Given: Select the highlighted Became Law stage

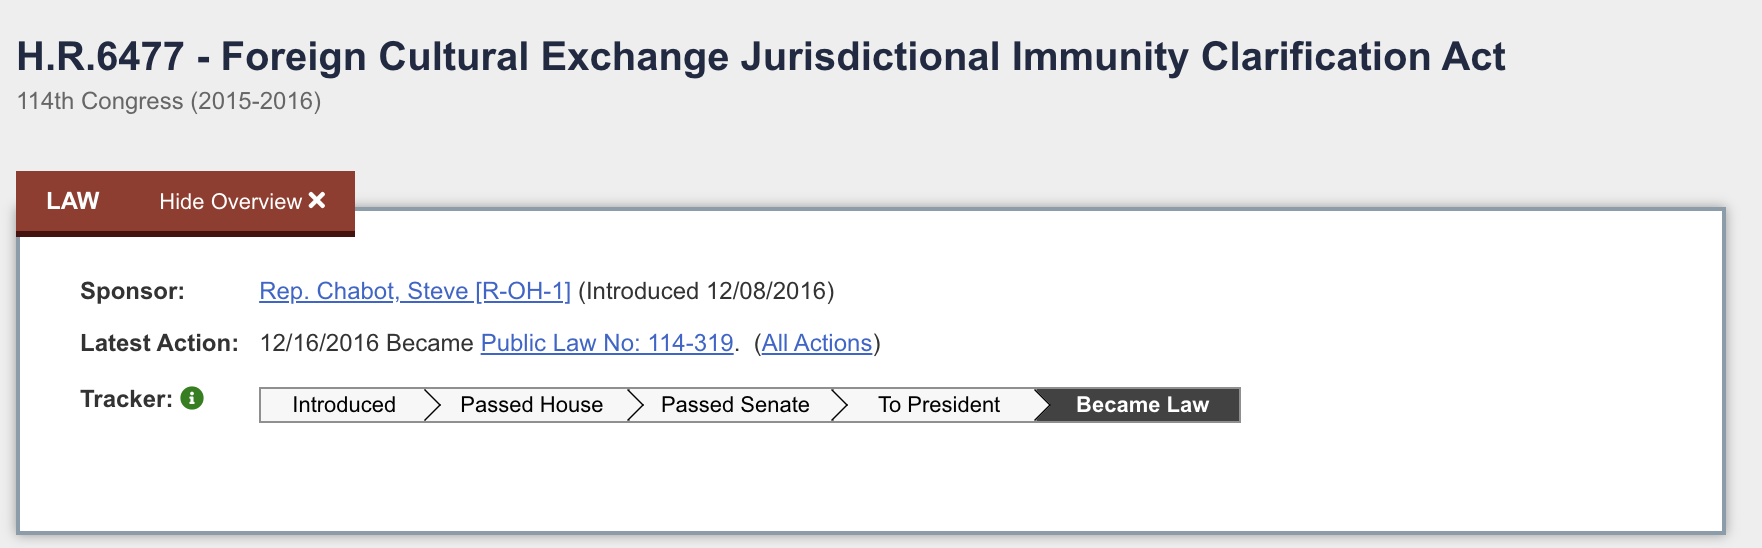Looking at the screenshot, I should [1142, 405].
